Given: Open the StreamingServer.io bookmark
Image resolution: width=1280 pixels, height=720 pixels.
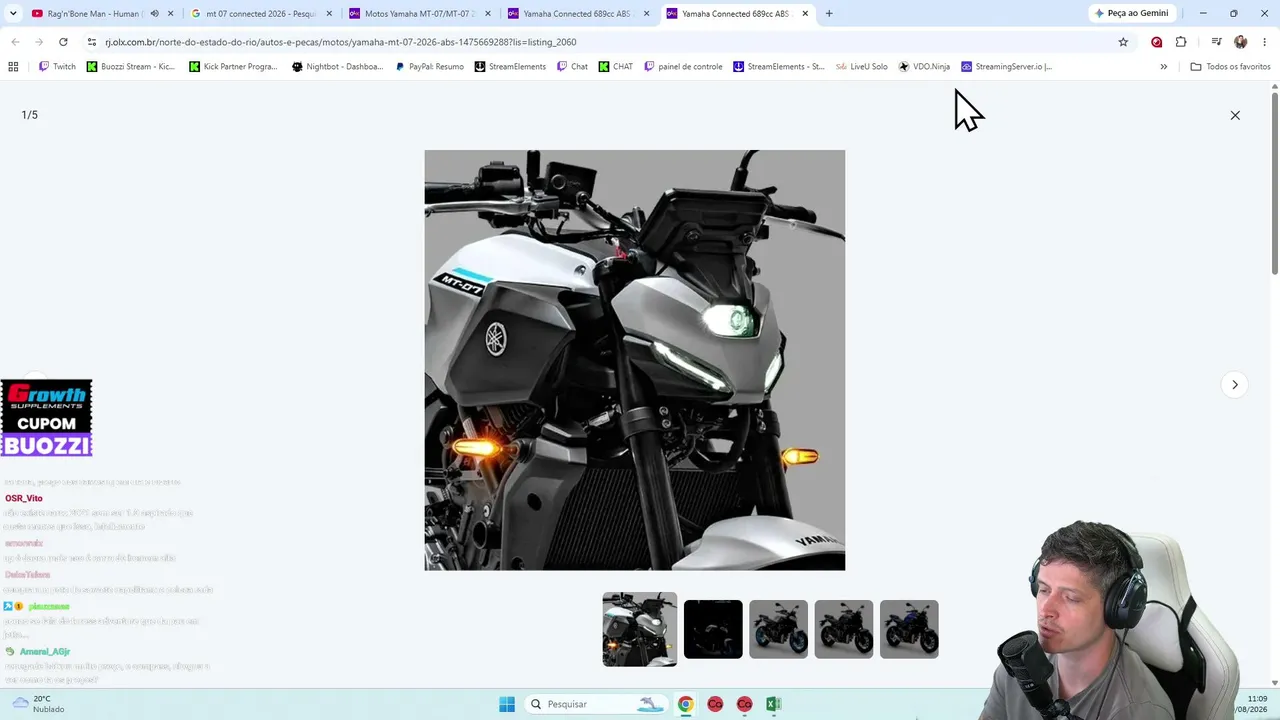Looking at the screenshot, I should [x=1006, y=67].
